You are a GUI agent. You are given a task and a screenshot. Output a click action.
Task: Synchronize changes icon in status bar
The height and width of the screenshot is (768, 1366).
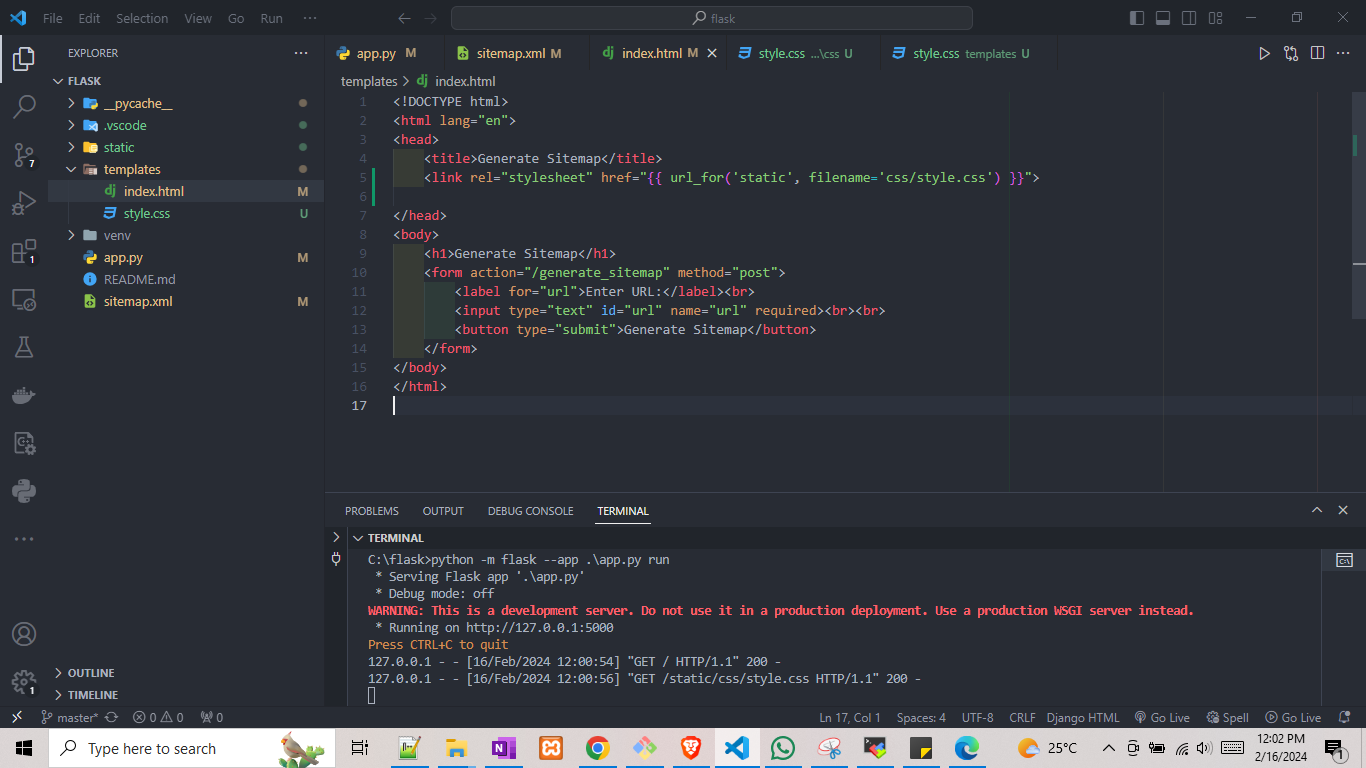(x=111, y=717)
